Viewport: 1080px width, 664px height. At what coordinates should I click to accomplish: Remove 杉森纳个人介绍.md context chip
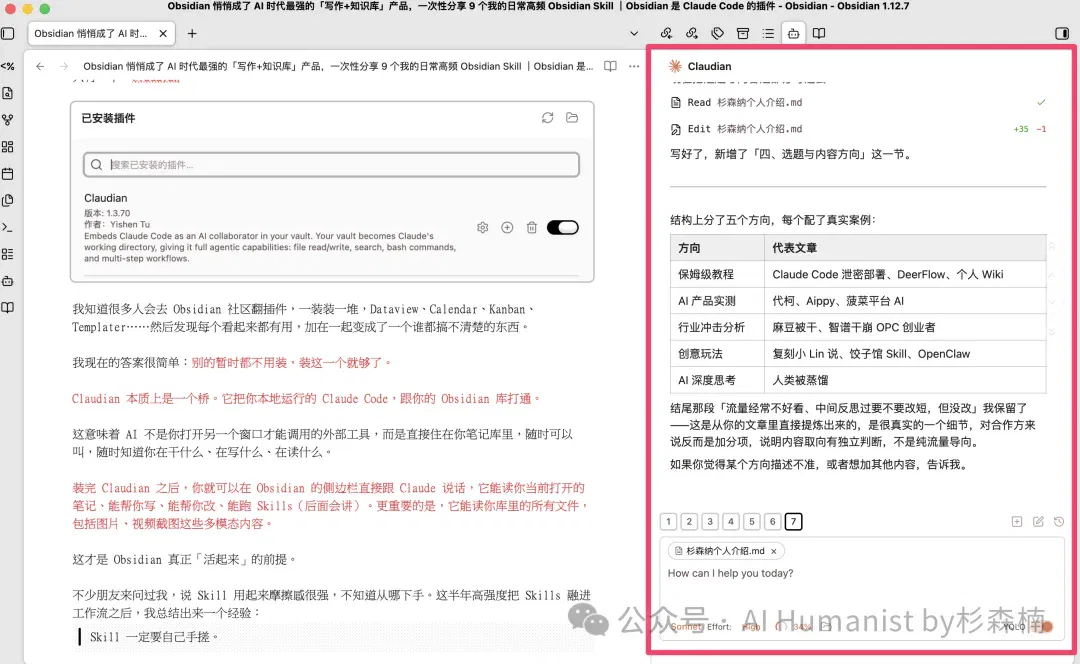[773, 551]
